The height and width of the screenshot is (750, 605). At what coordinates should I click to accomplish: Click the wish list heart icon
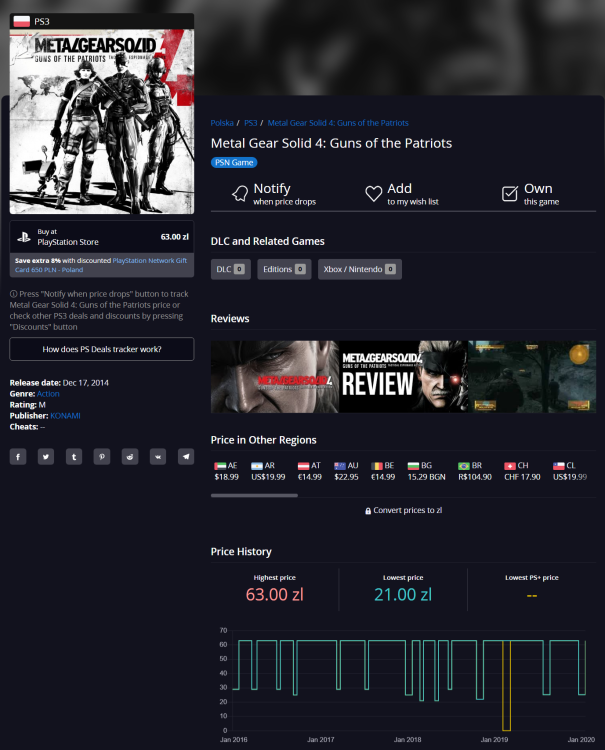[x=374, y=193]
